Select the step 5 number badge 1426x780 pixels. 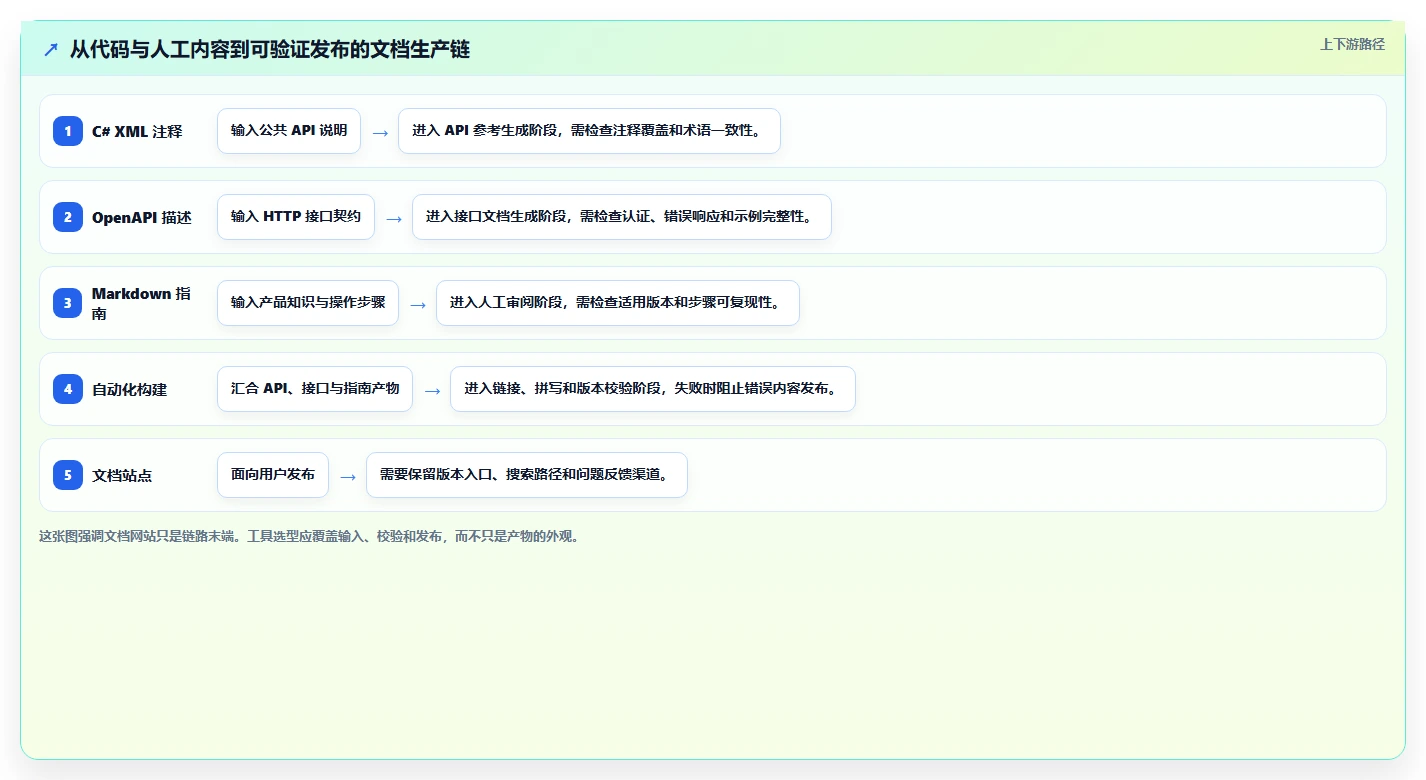68,475
